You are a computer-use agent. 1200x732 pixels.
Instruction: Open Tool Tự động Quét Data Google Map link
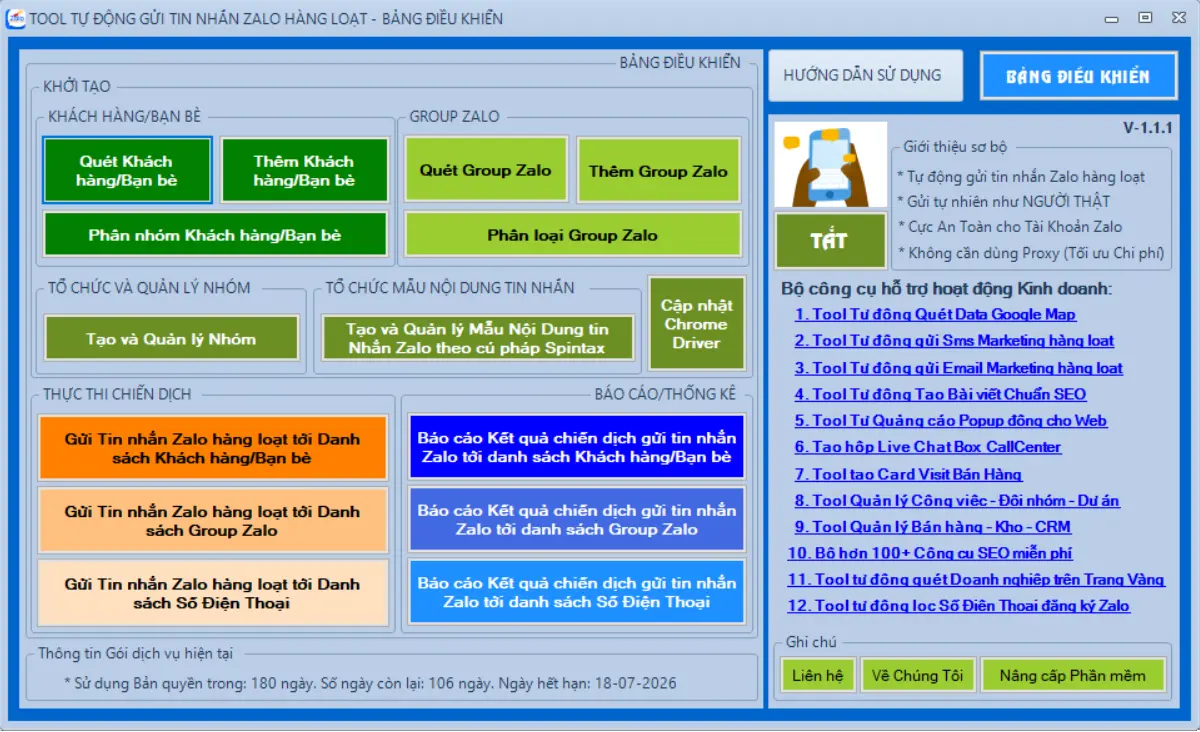click(x=935, y=314)
